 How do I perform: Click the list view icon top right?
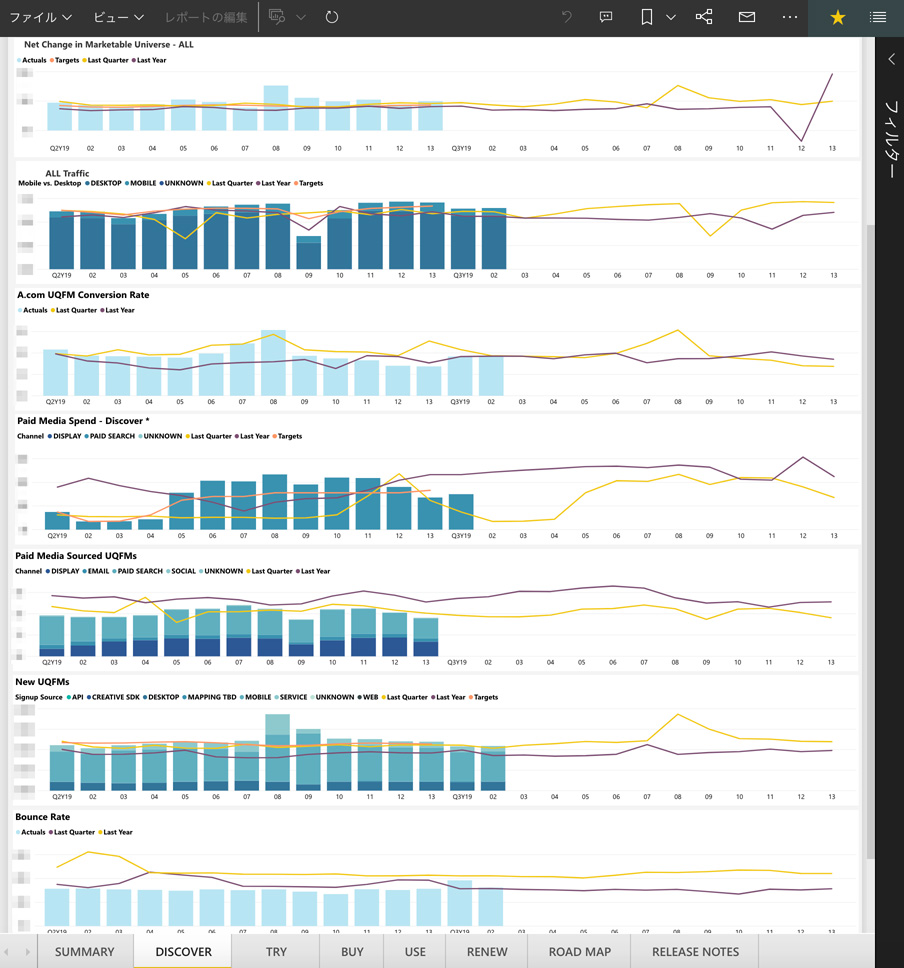point(878,17)
